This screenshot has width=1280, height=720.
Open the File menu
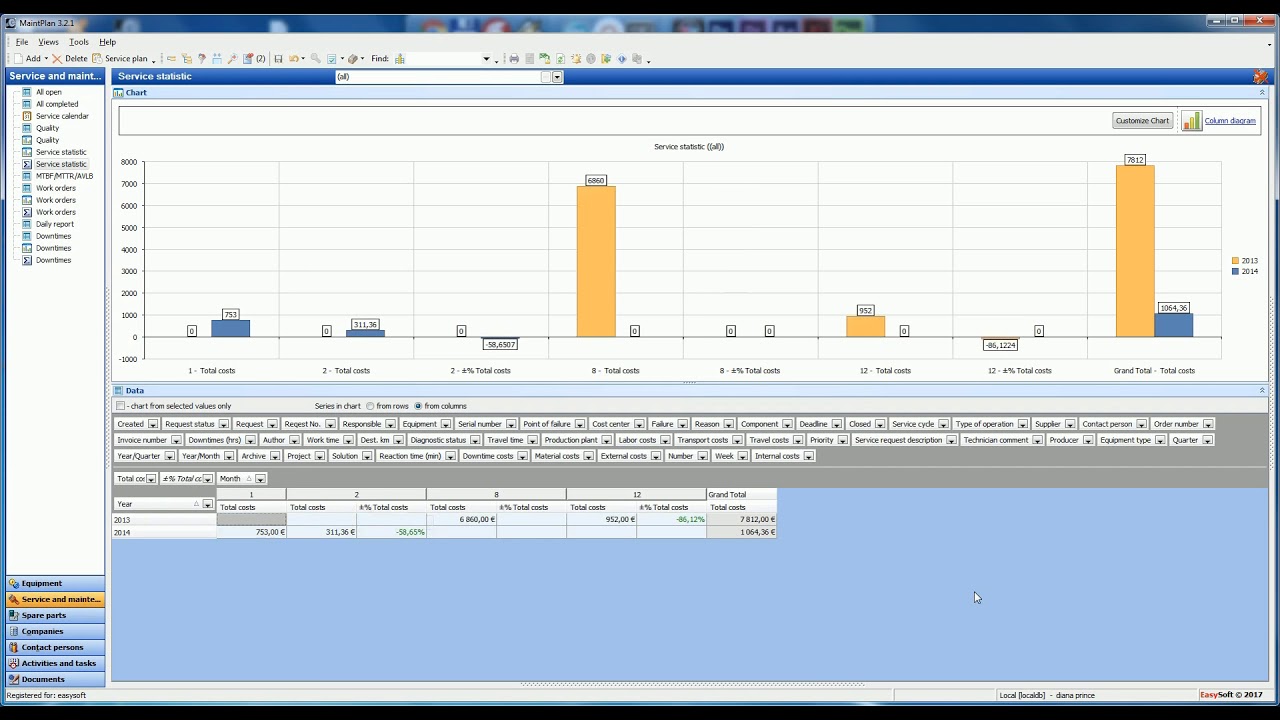(x=22, y=42)
